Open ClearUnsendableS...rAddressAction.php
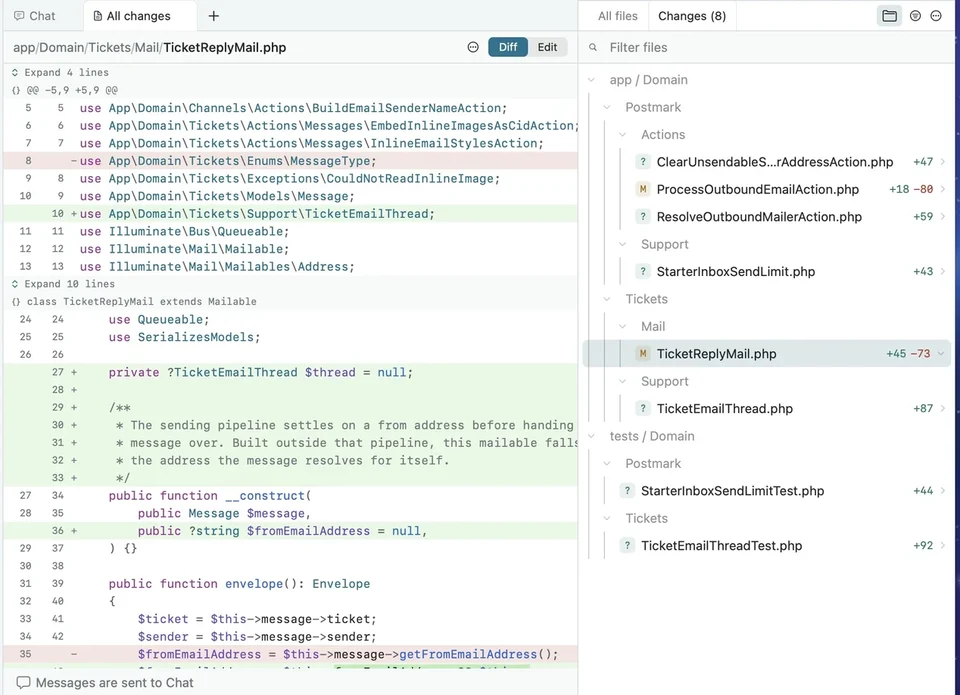 click(x=774, y=162)
